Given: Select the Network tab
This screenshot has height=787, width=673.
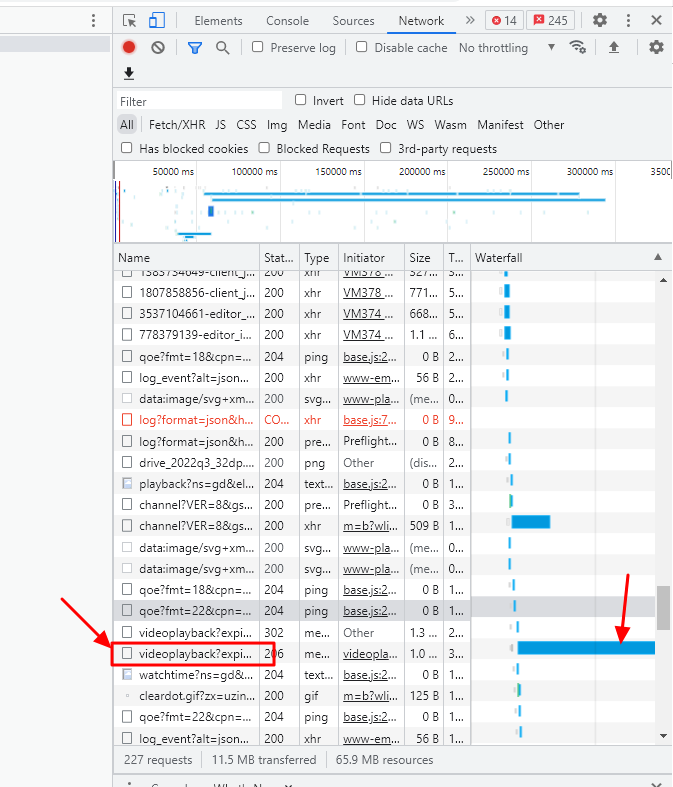Looking at the screenshot, I should pos(421,21).
